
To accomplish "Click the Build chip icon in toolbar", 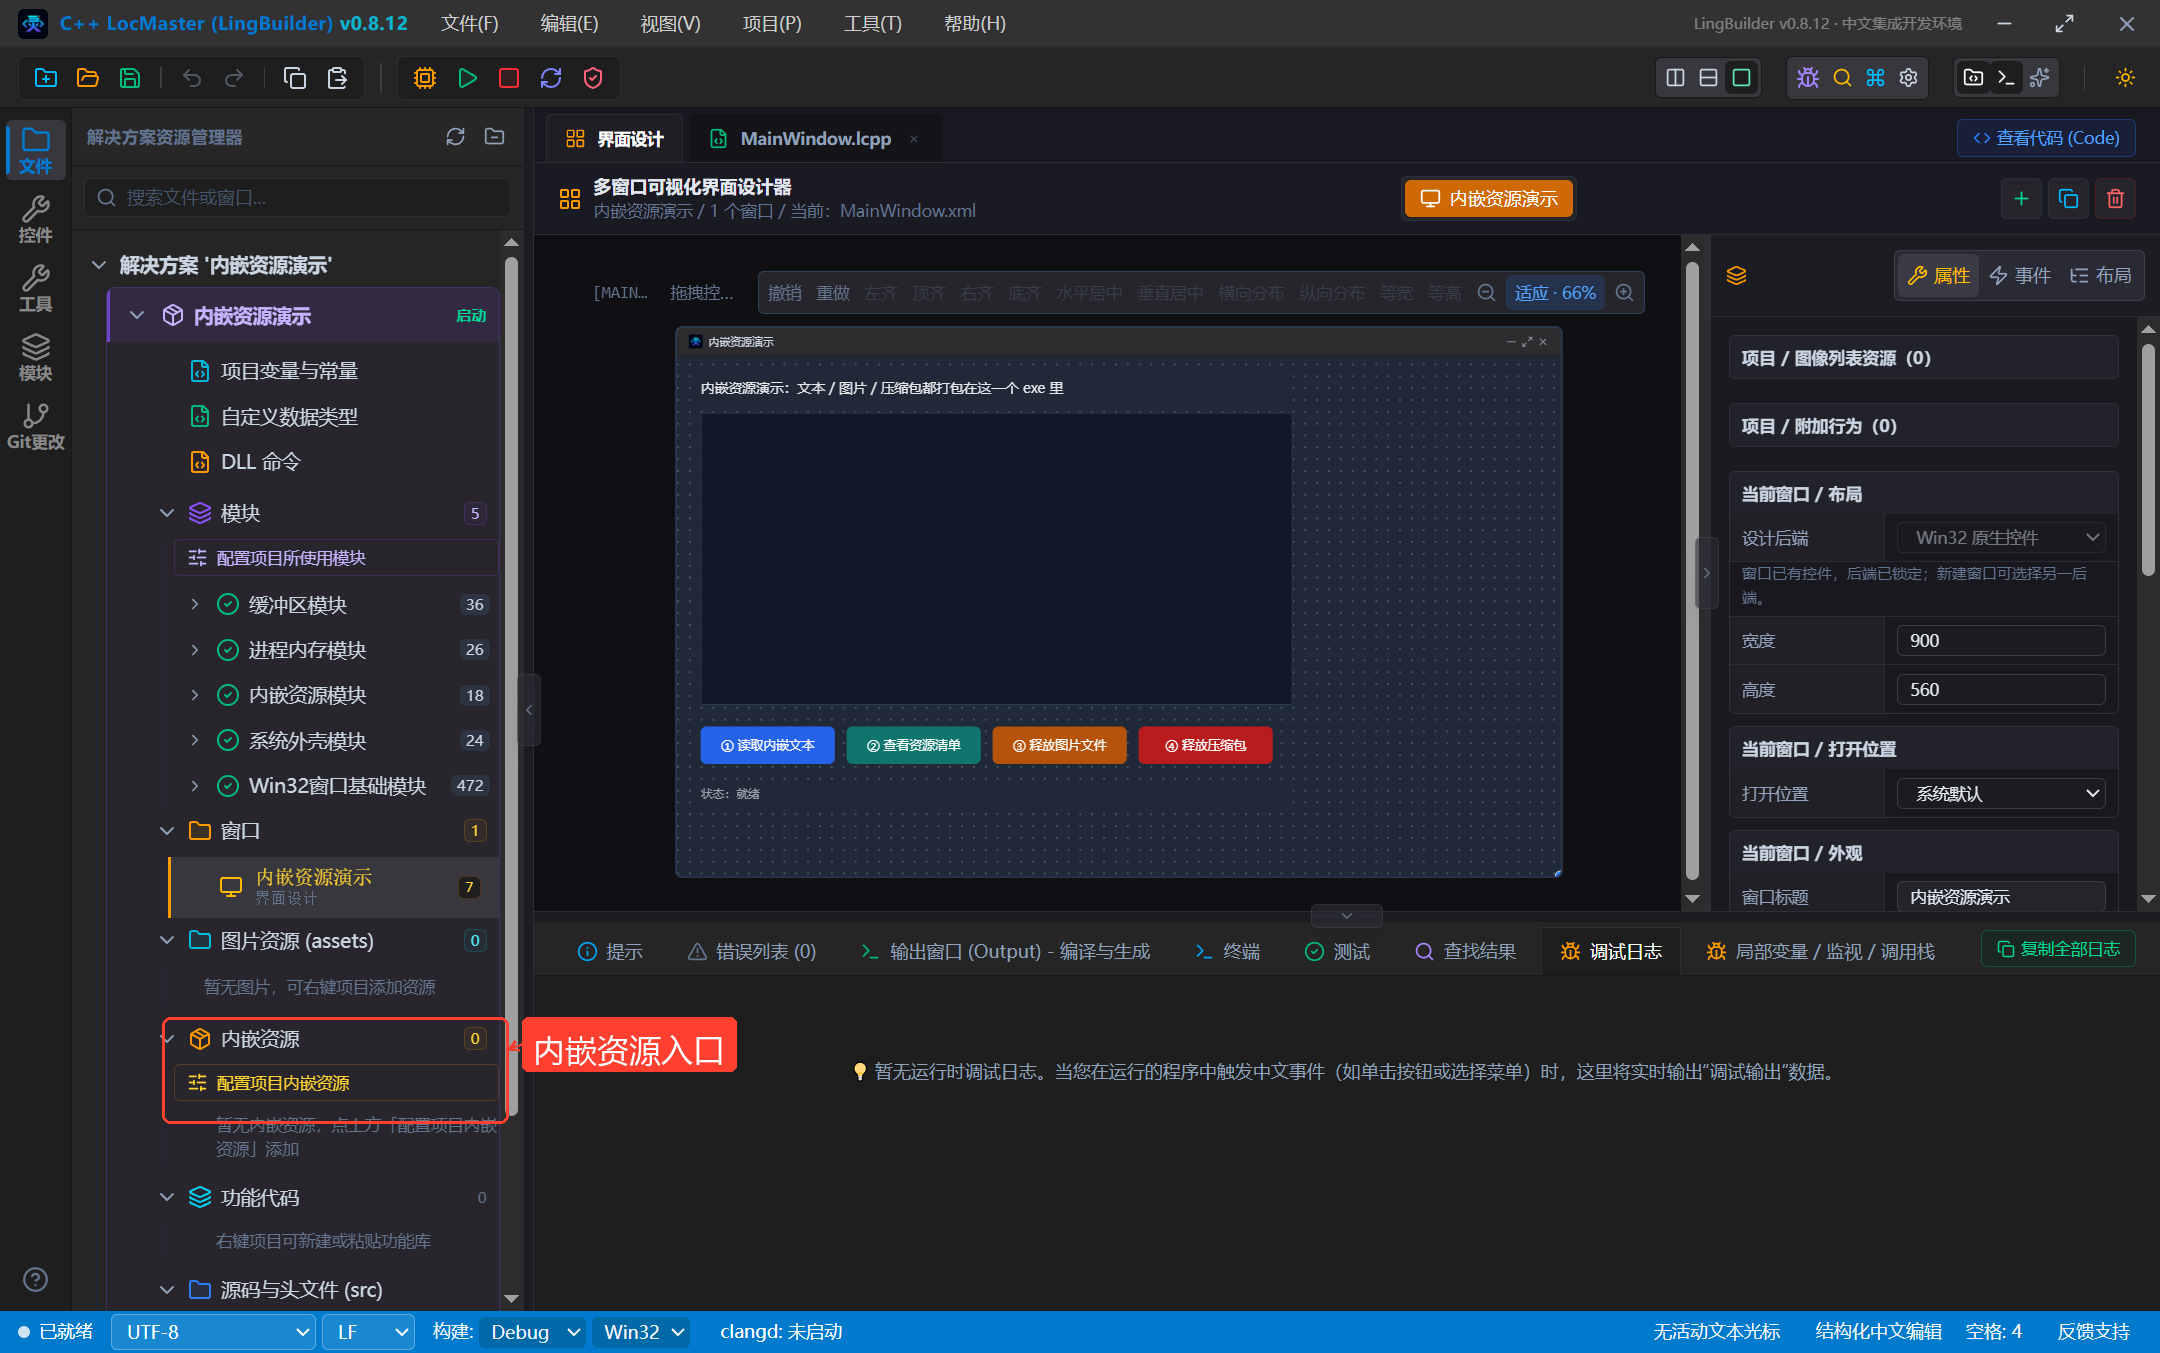I will 425,78.
